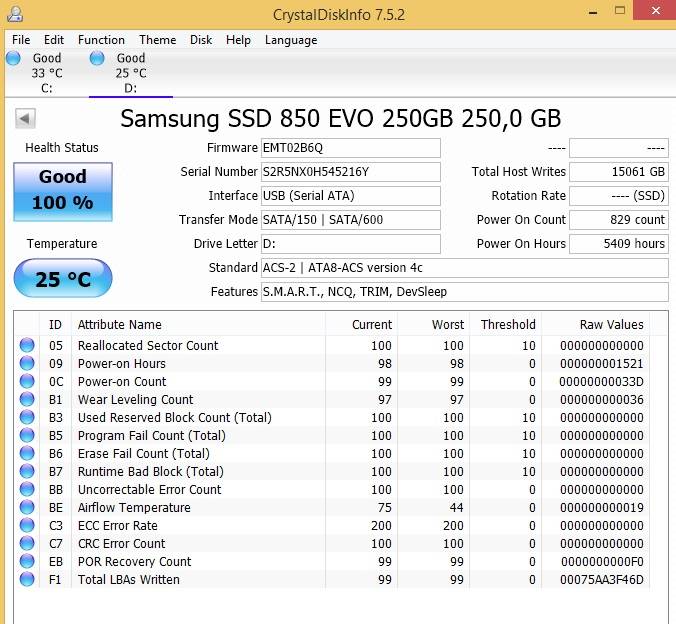The height and width of the screenshot is (624, 676).
Task: Click the Firmware value field
Action: pyautogui.click(x=350, y=148)
